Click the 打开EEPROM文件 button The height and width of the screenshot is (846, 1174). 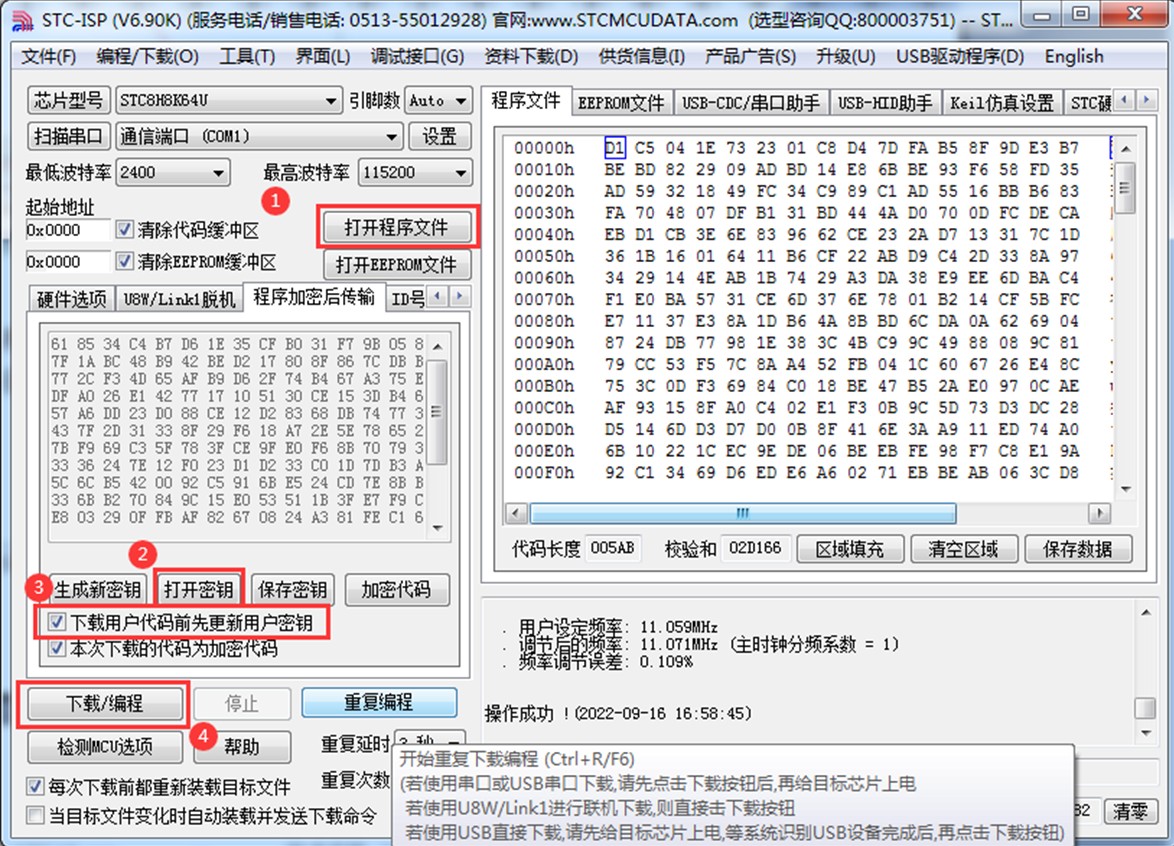(397, 264)
